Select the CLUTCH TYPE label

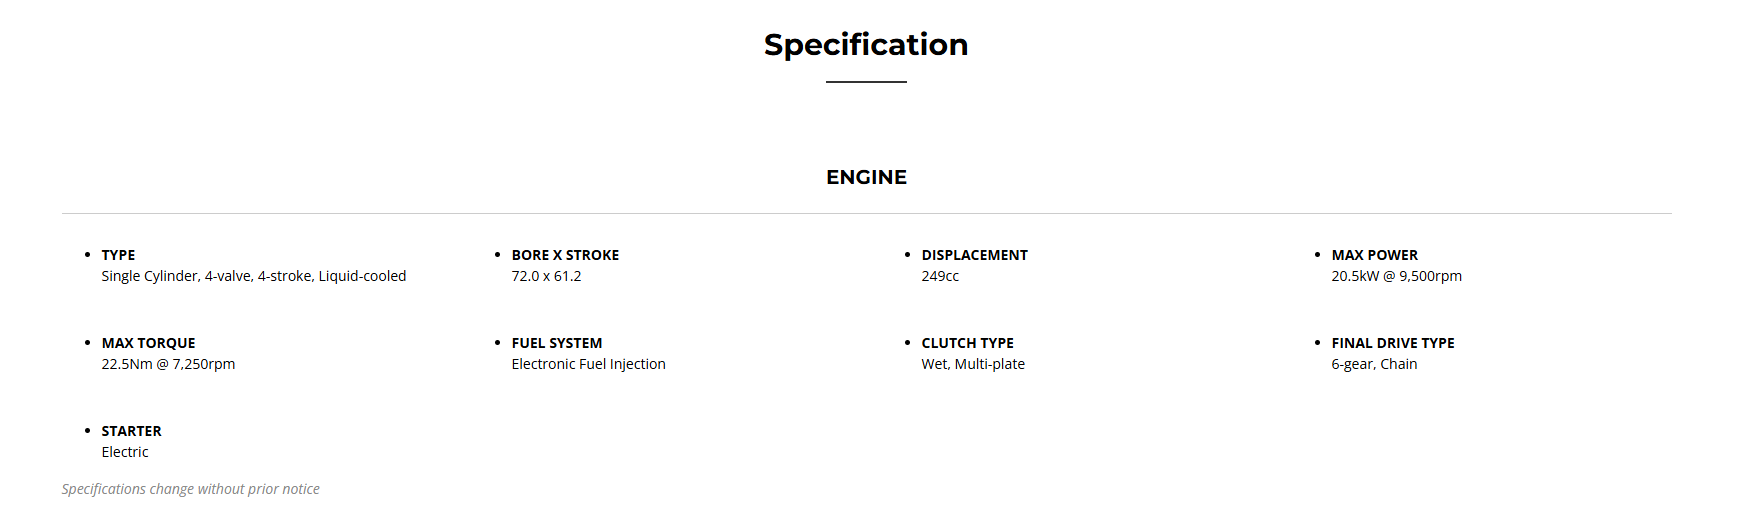[967, 343]
